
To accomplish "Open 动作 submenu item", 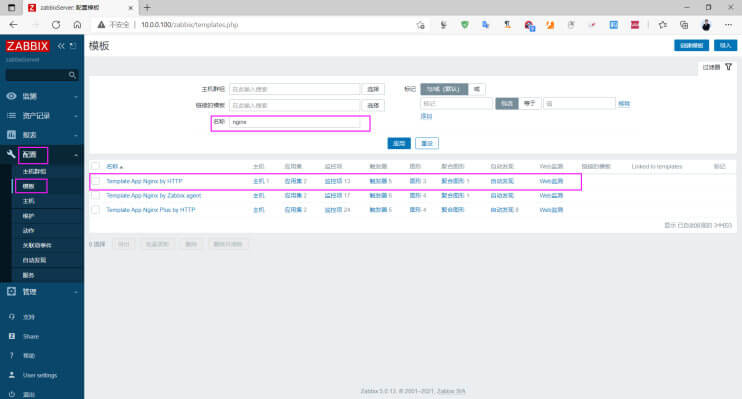I will (x=28, y=231).
